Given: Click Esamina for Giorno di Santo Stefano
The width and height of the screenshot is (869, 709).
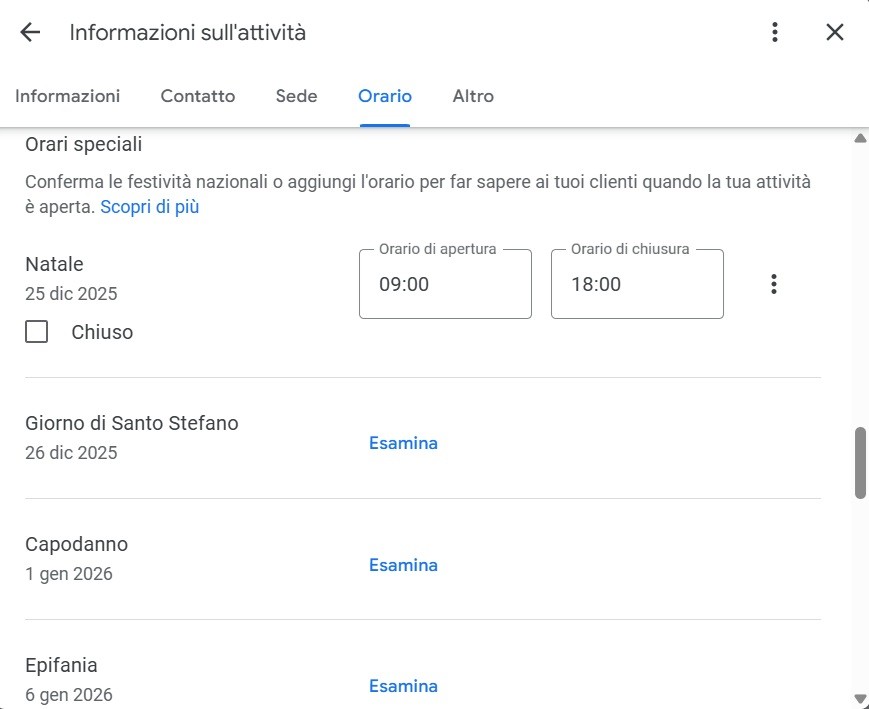Looking at the screenshot, I should (403, 442).
